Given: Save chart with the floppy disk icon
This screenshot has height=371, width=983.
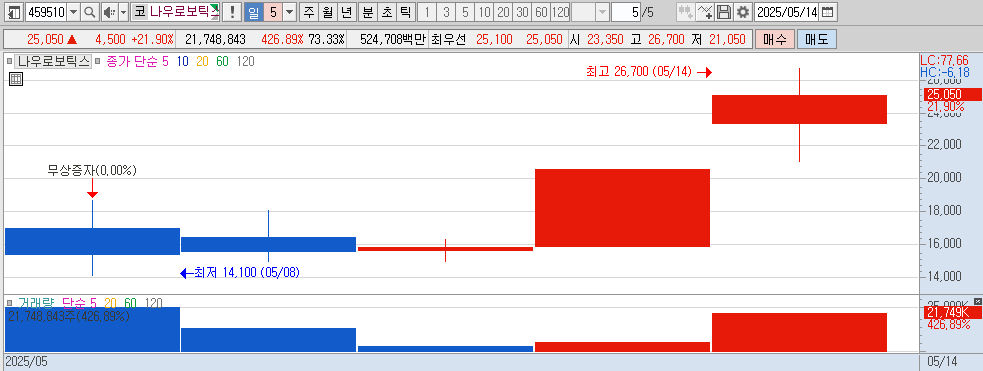Looking at the screenshot, I should 724,12.
